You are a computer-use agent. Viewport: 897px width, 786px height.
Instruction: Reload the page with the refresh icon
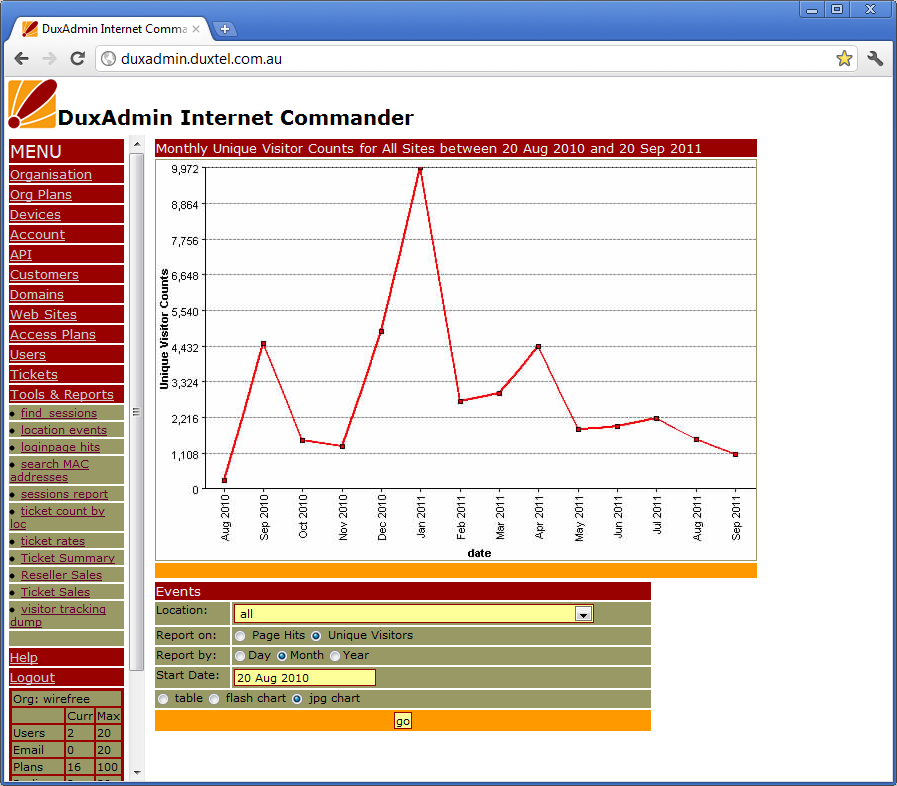click(78, 58)
